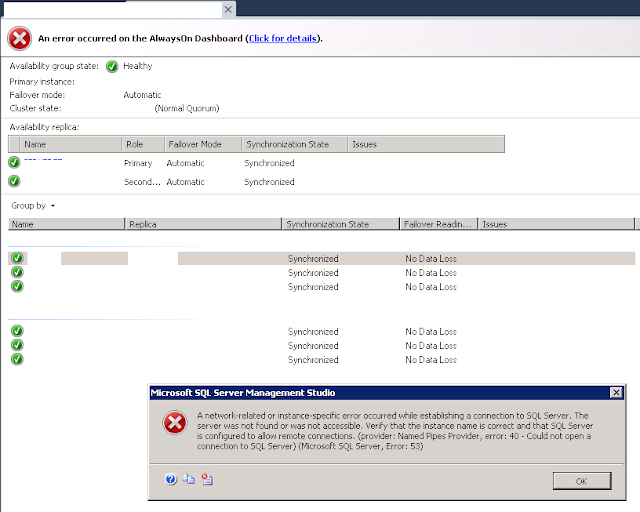Close the Microsoft SQL Server Management Studio dialog

pyautogui.click(x=616, y=393)
